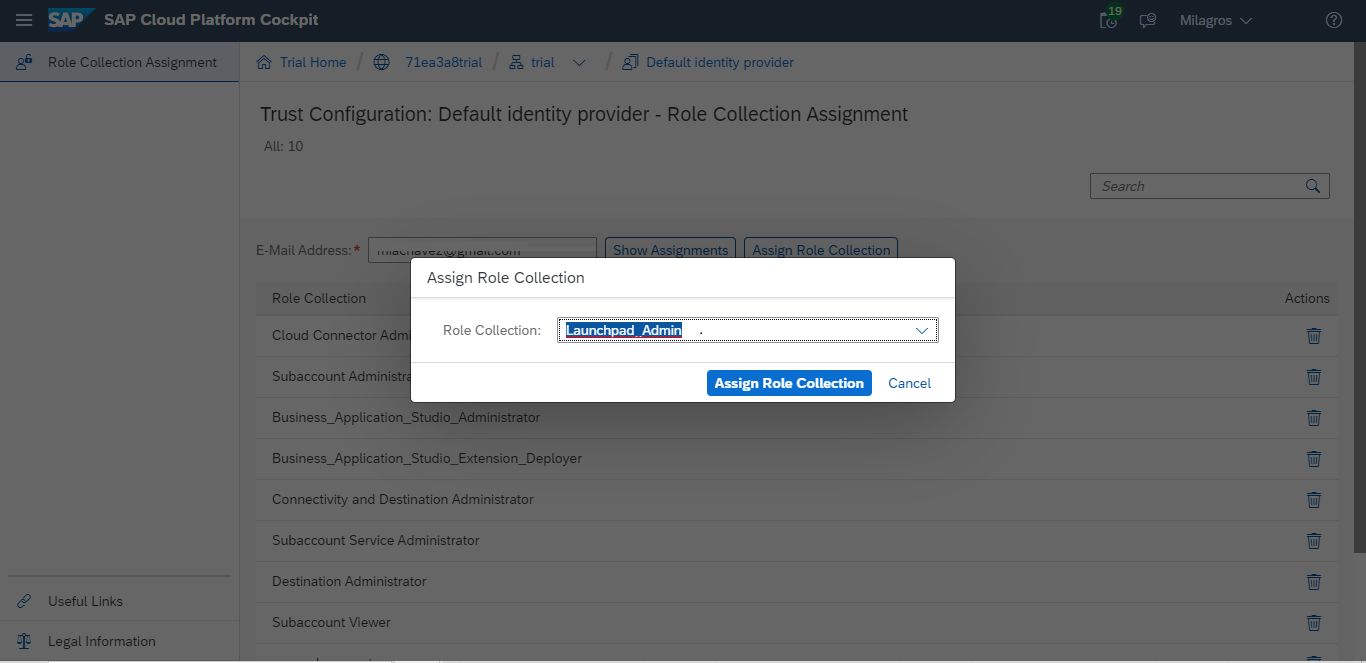Open the help question mark icon
This screenshot has height=663, width=1366.
[x=1333, y=20]
